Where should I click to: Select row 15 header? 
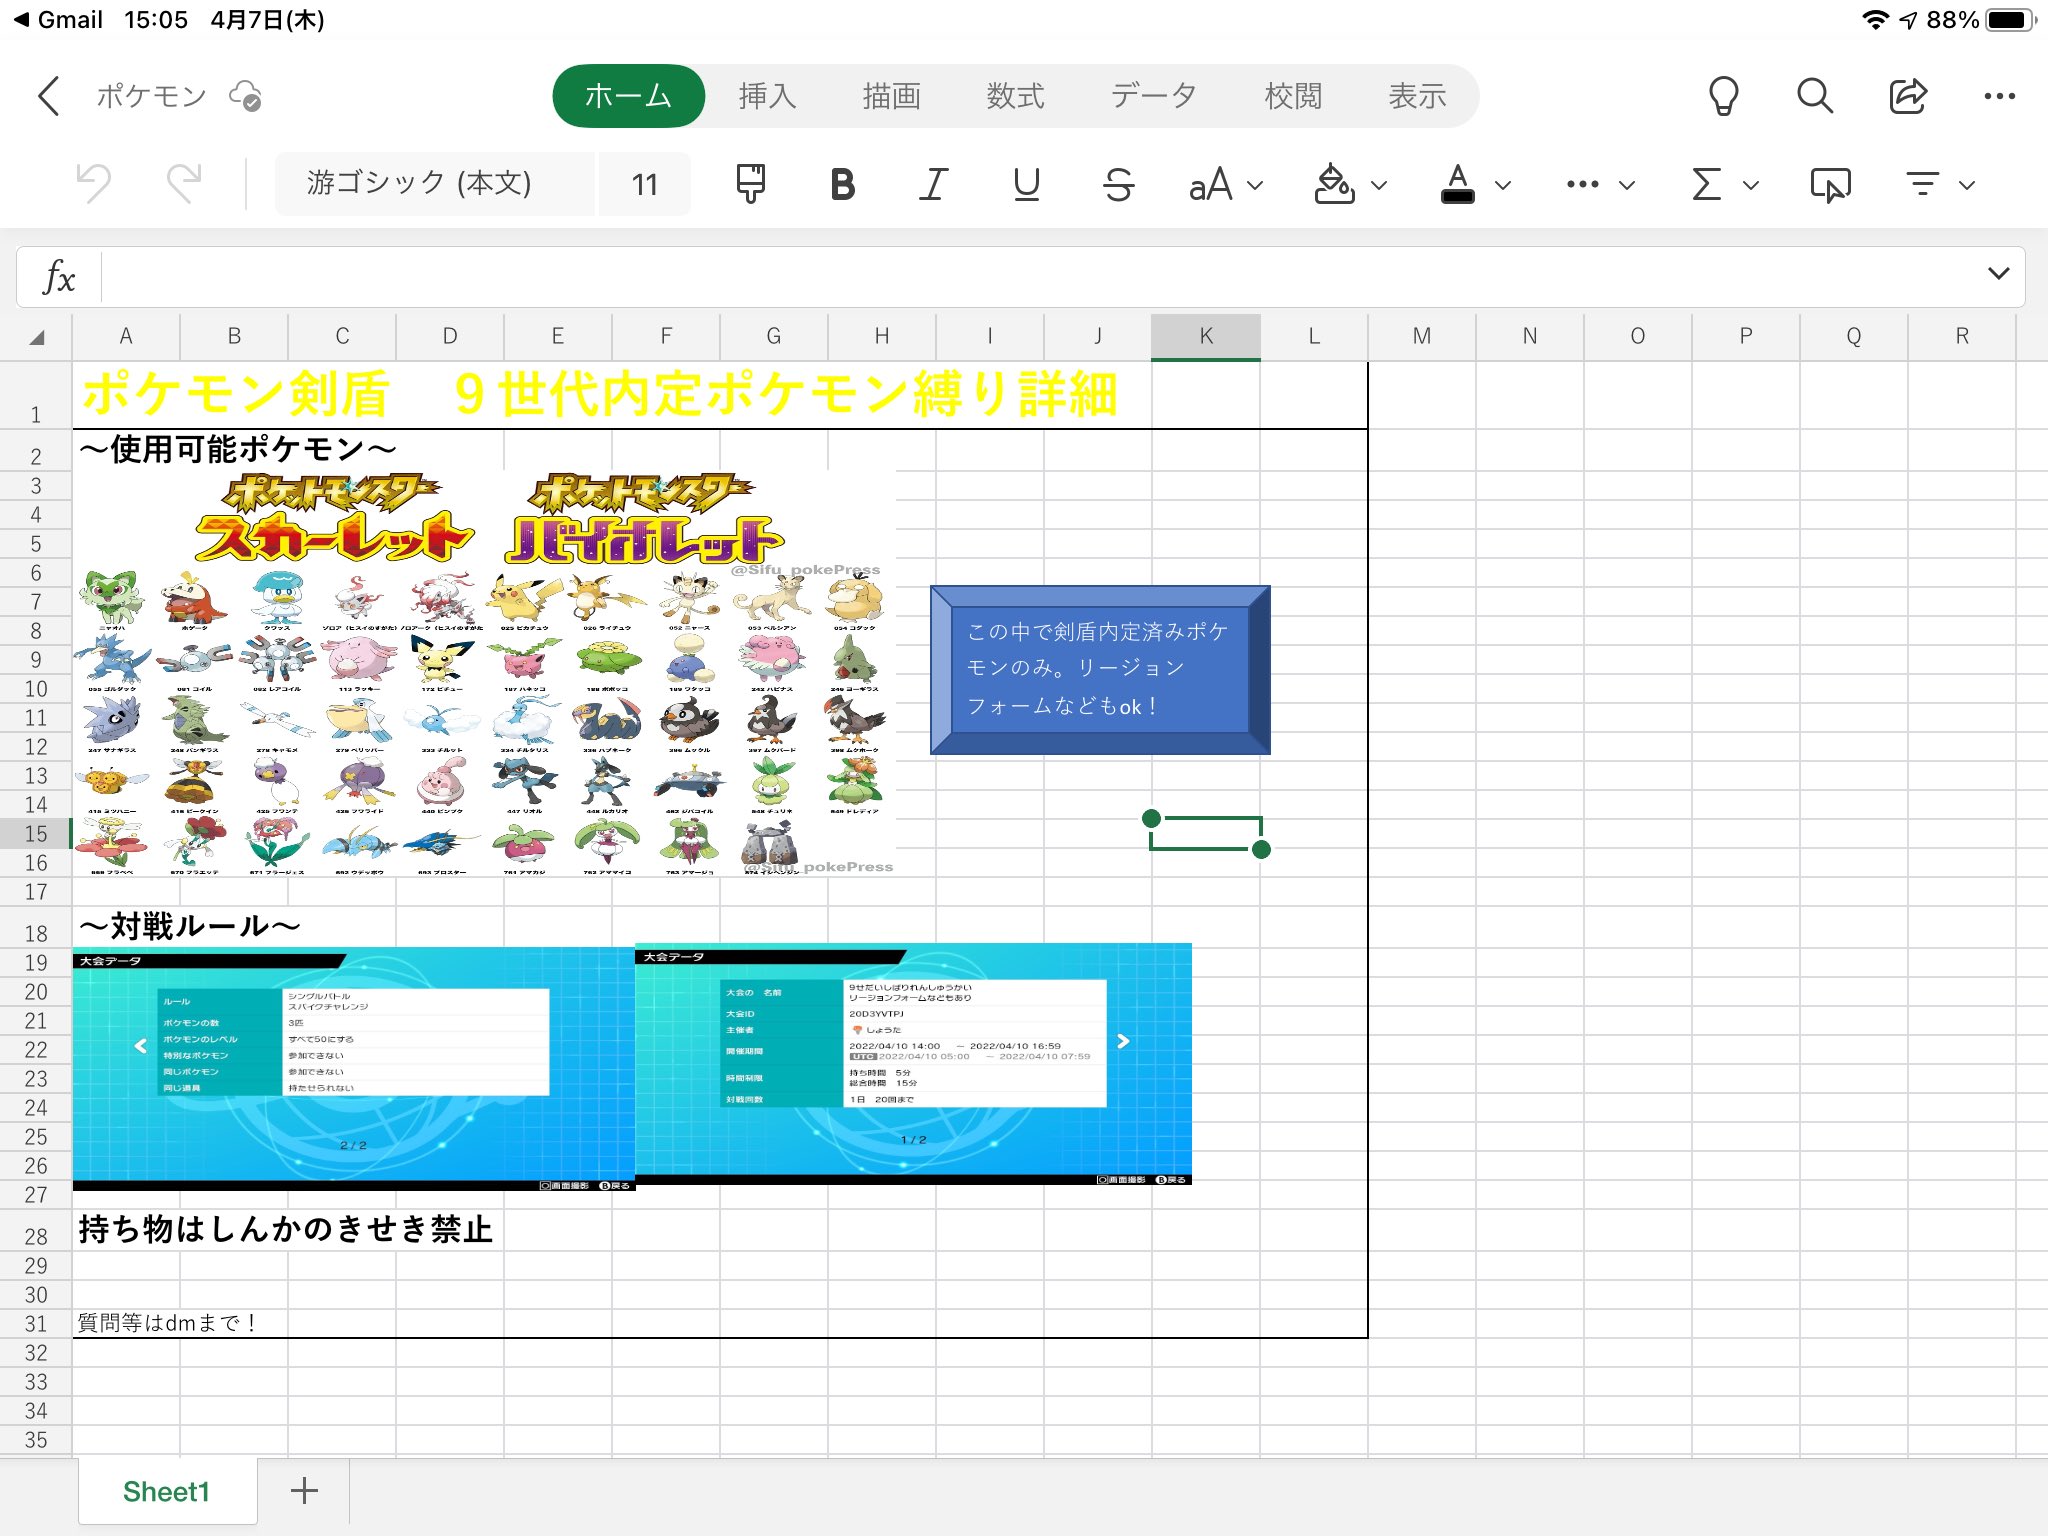36,833
